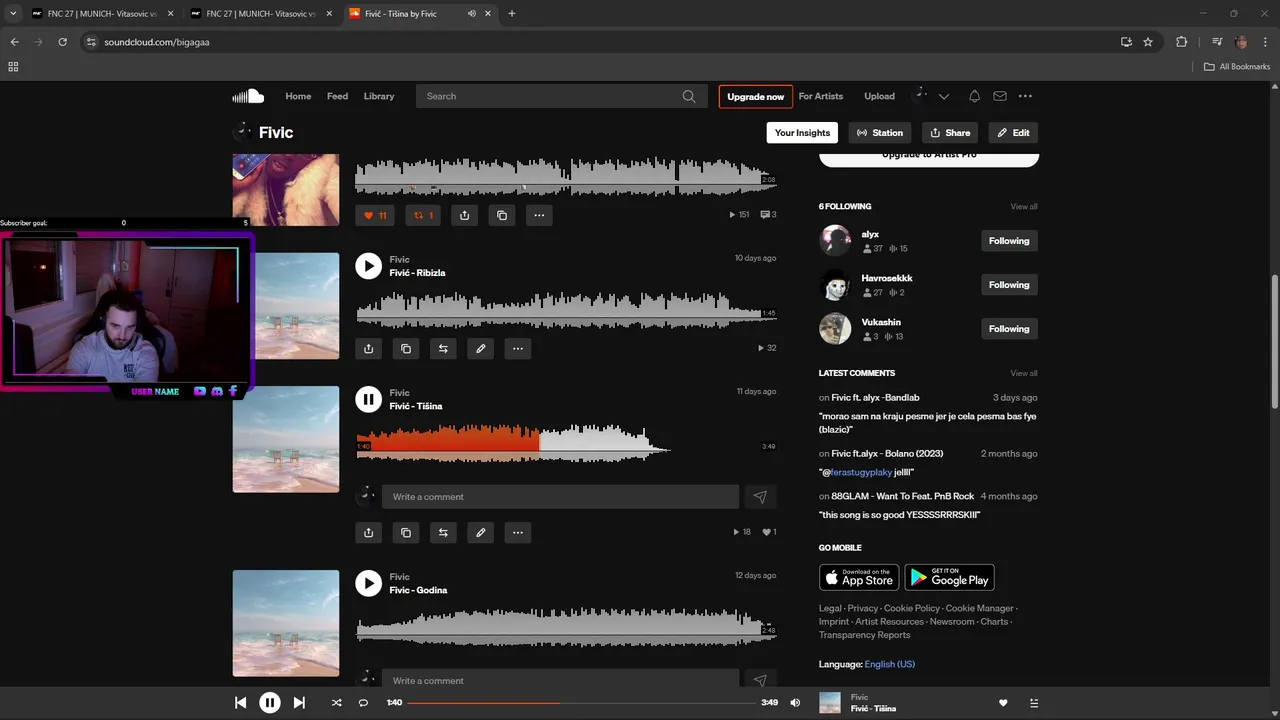Share the Tišina track
This screenshot has width=1280, height=720.
tap(368, 533)
